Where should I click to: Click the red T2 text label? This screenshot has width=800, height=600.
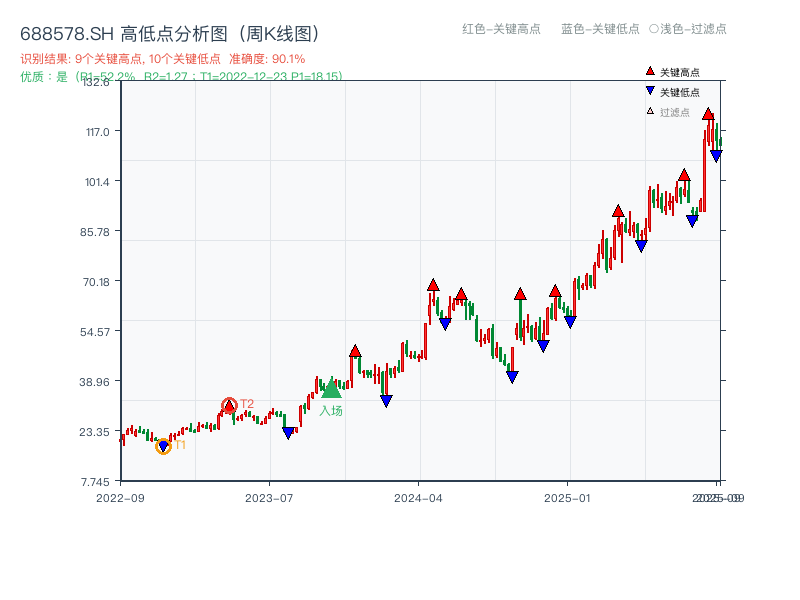click(x=247, y=404)
